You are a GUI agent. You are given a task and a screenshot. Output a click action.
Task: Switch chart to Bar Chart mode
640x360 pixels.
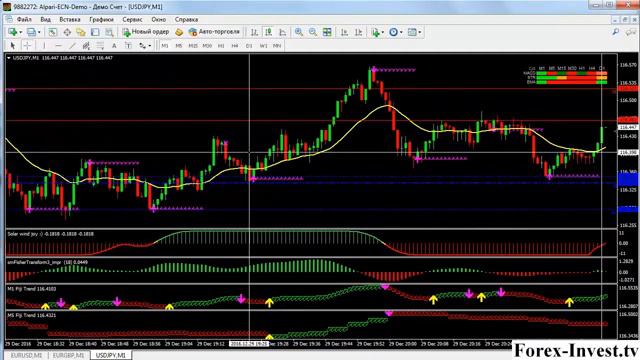[254, 32]
